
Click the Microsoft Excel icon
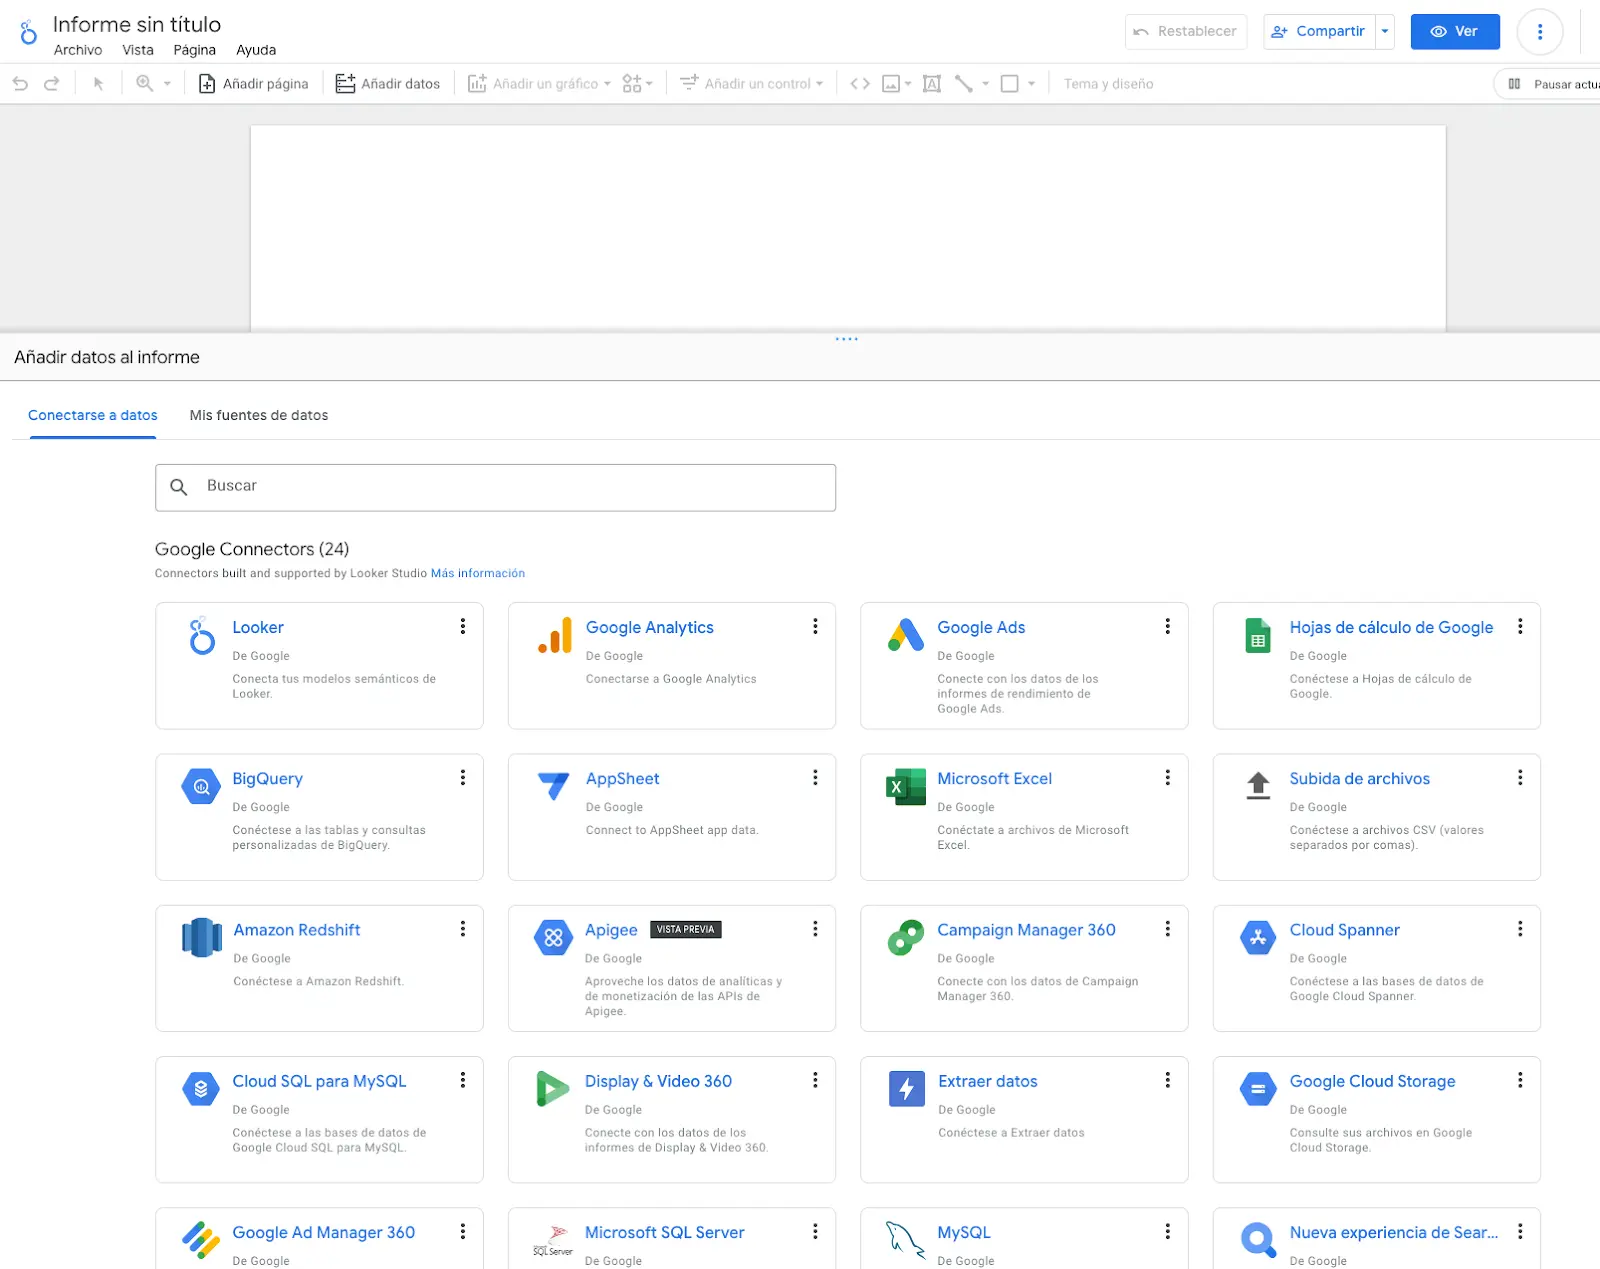coord(906,787)
